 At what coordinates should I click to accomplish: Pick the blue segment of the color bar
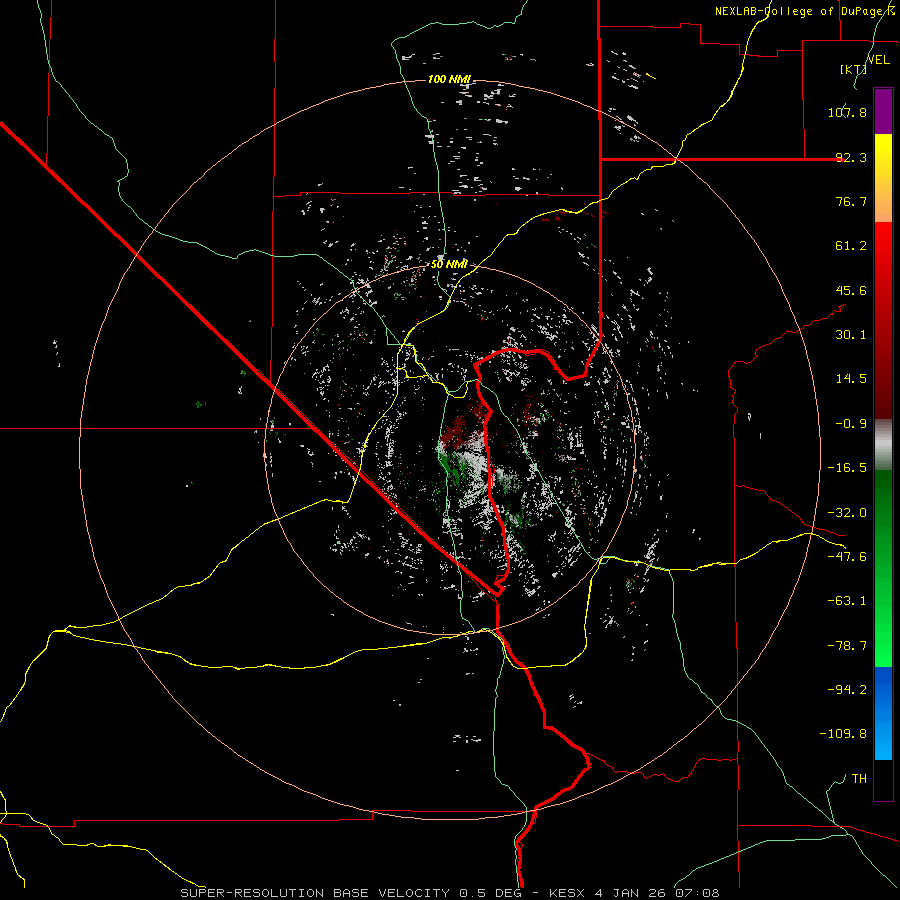point(883,713)
